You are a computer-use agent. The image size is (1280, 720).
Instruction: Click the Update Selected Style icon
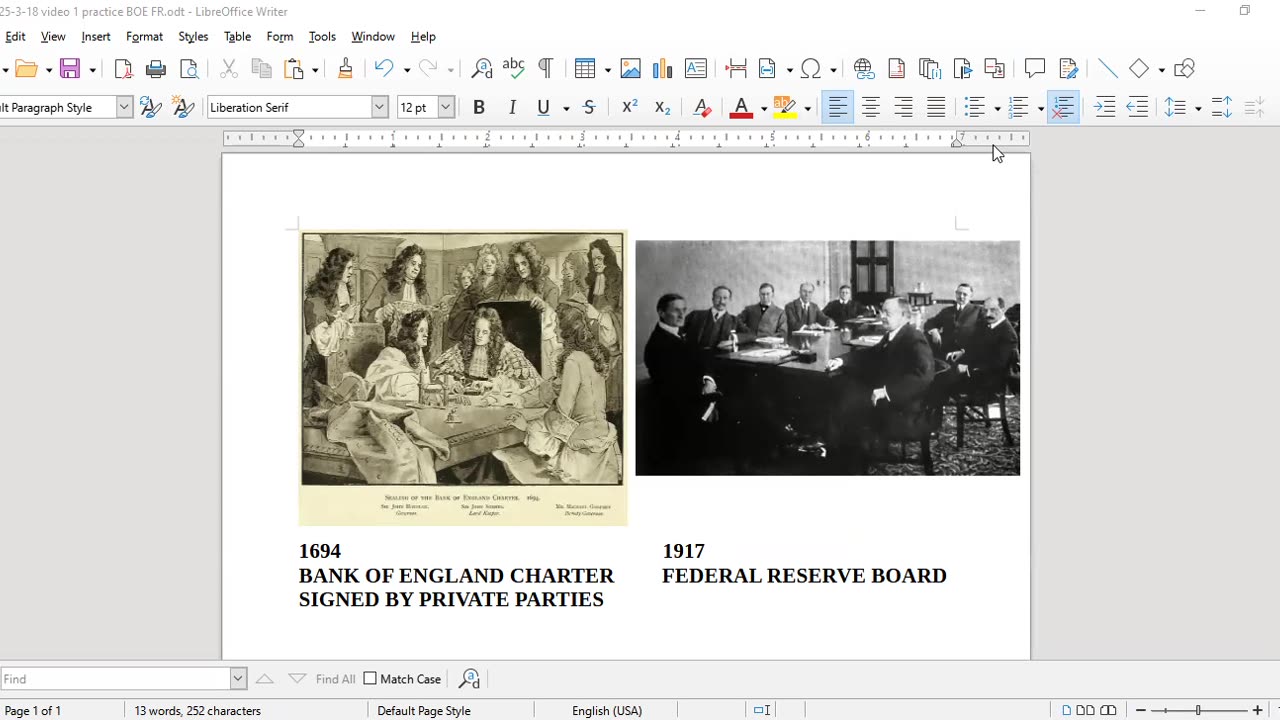click(151, 108)
